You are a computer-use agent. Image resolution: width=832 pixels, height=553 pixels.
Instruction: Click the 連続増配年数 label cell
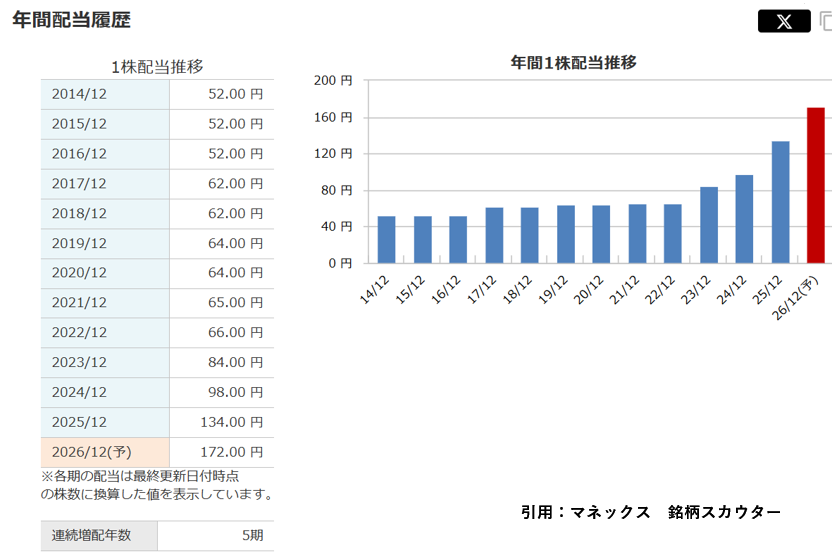99,536
